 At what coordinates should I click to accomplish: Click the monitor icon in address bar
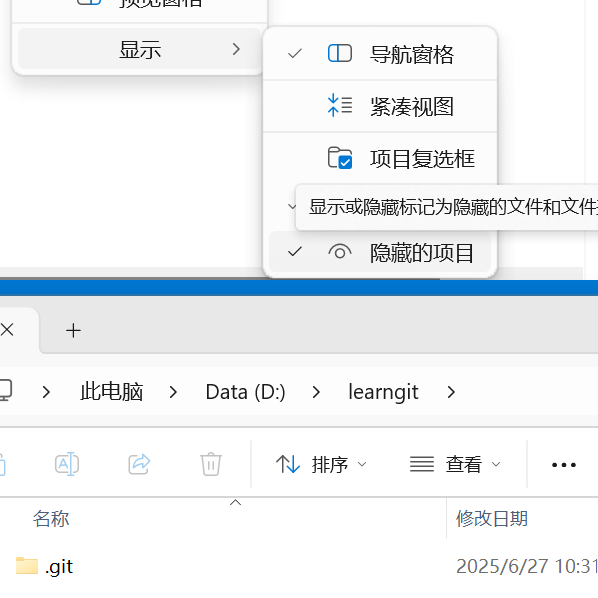tap(5, 391)
